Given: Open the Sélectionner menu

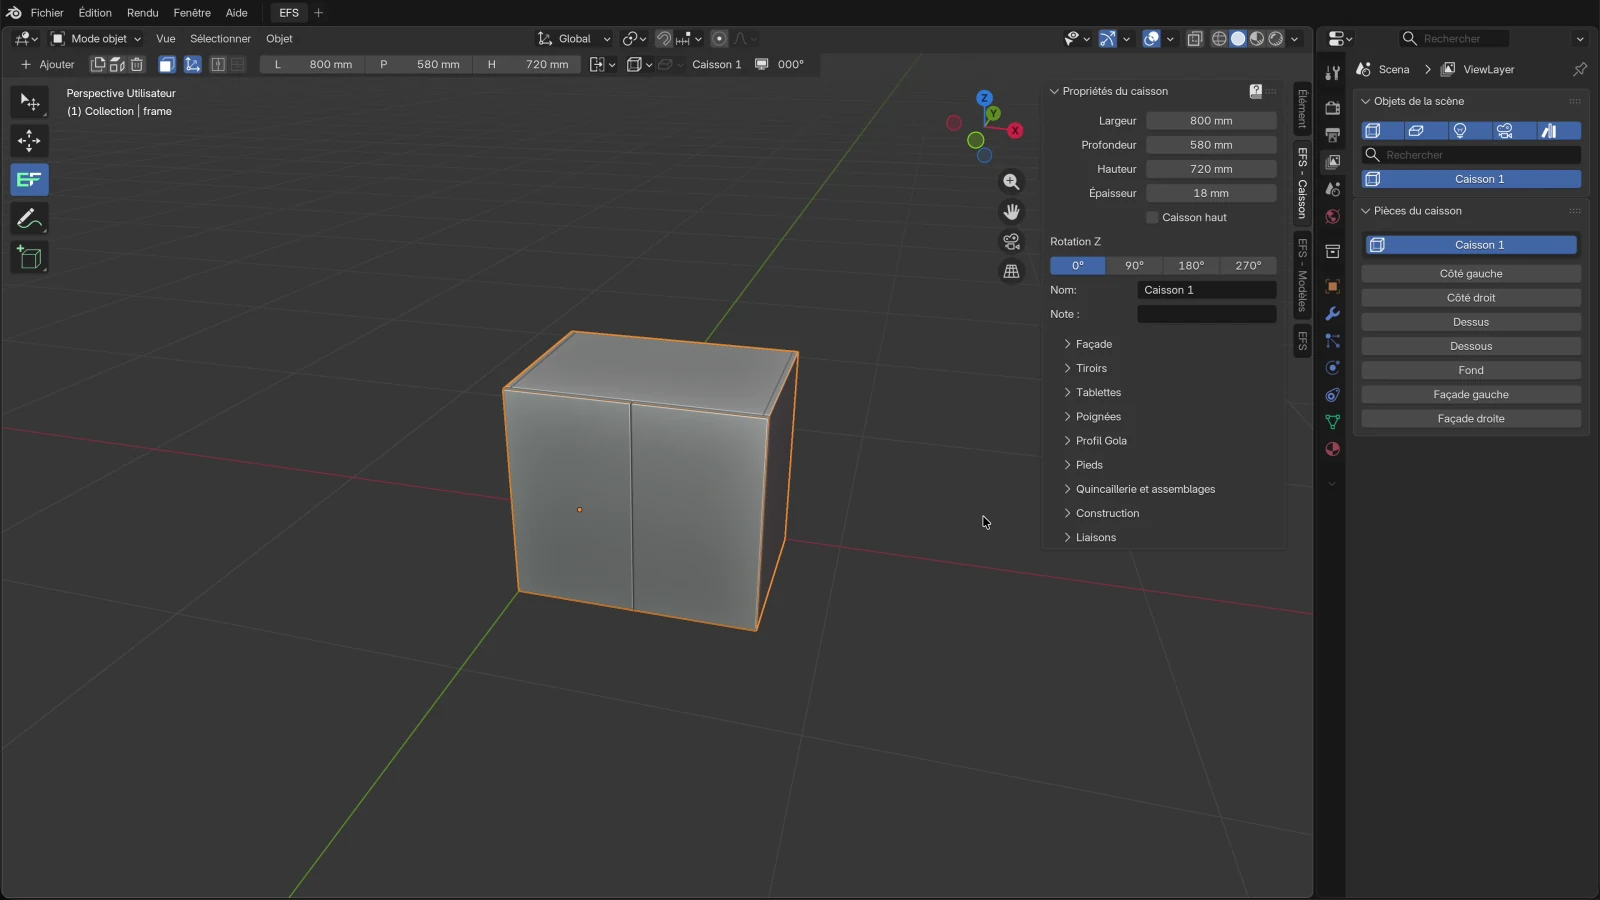Looking at the screenshot, I should point(220,39).
